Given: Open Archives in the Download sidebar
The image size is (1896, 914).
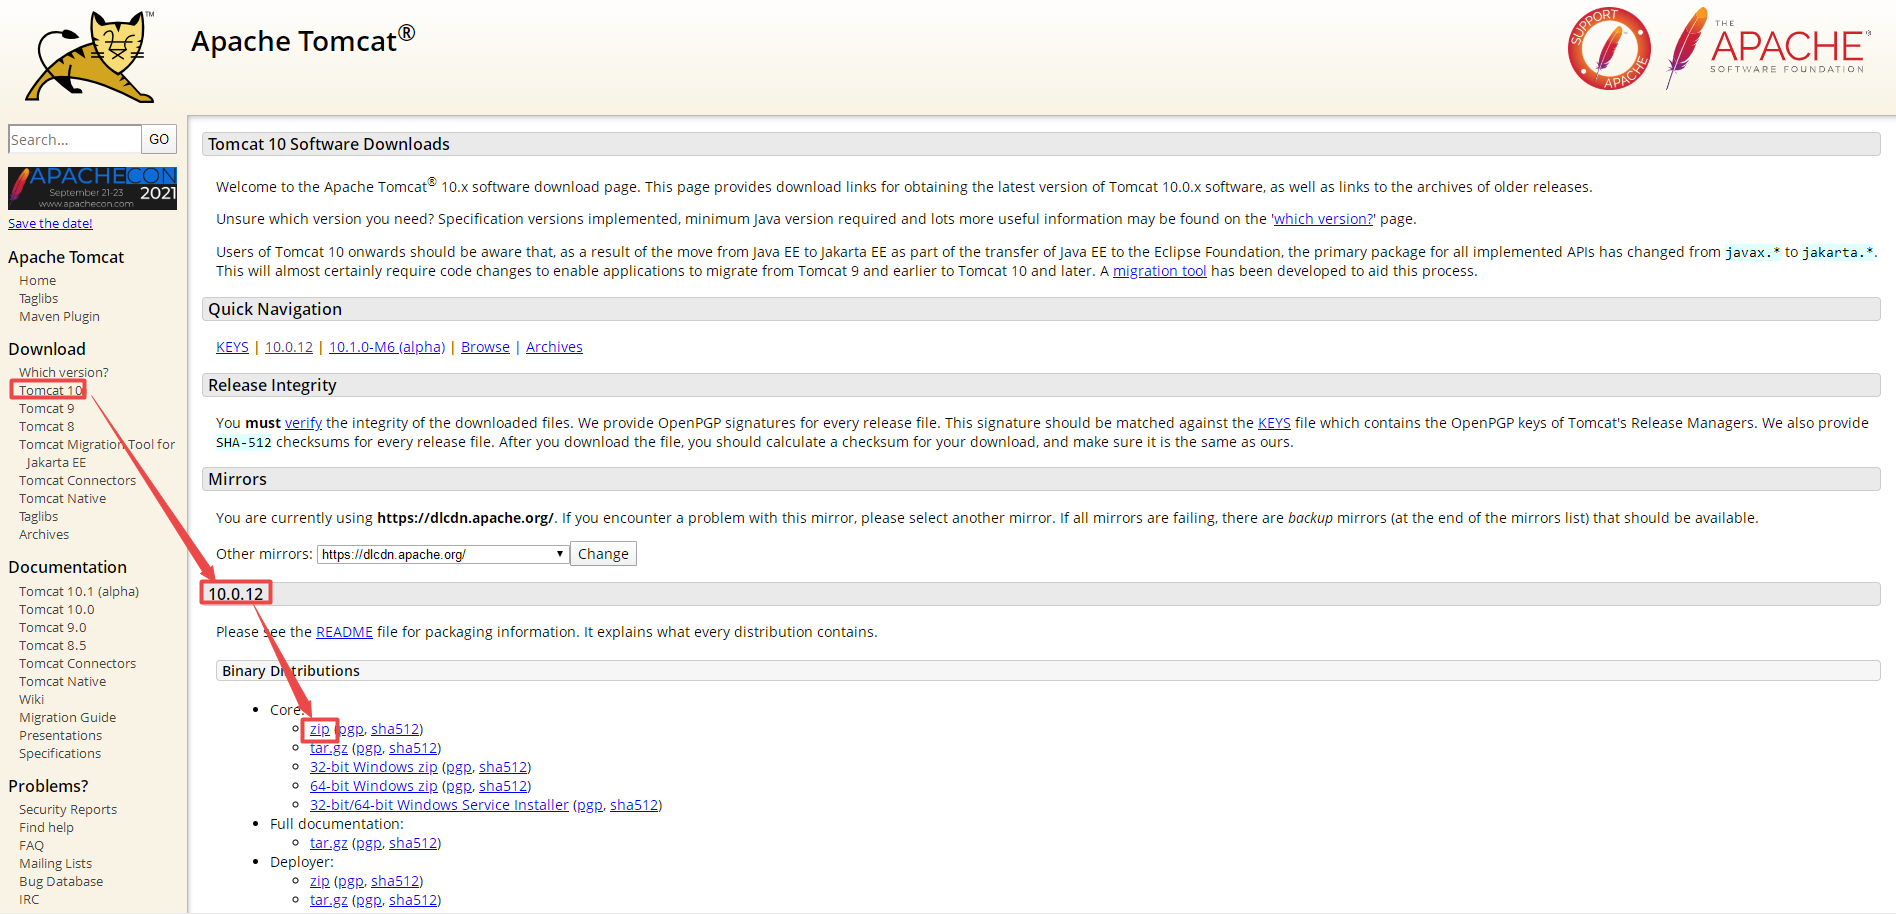Looking at the screenshot, I should point(44,535).
